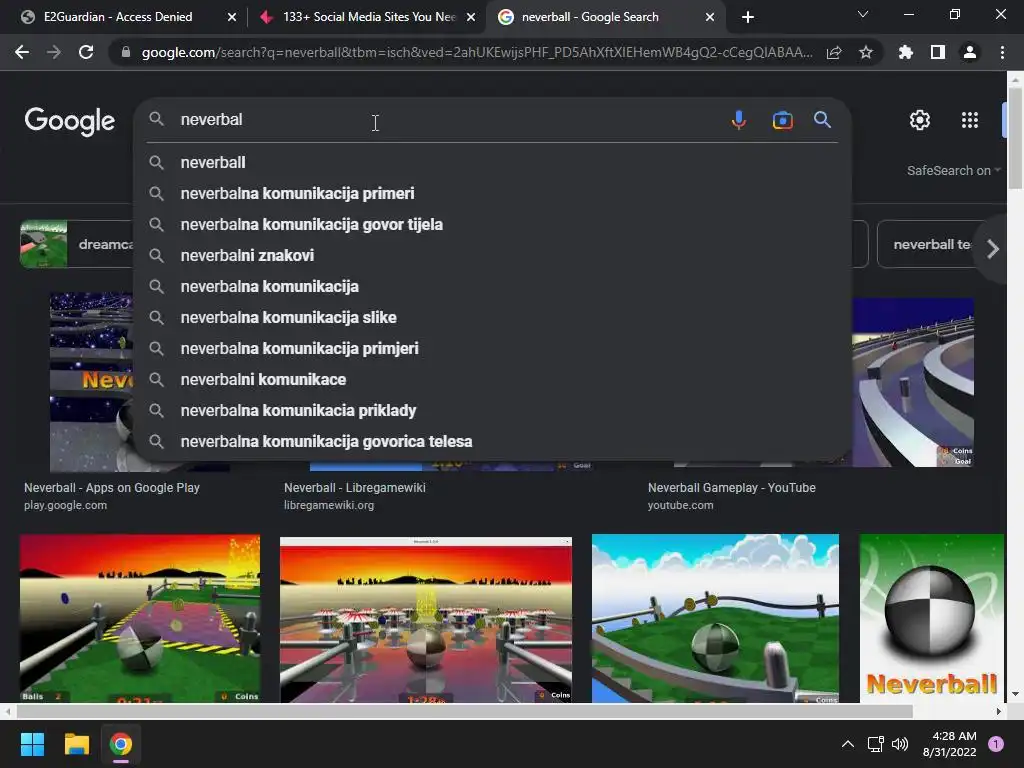The image size is (1024, 768).
Task: Click the address bar URL
Action: [477, 52]
